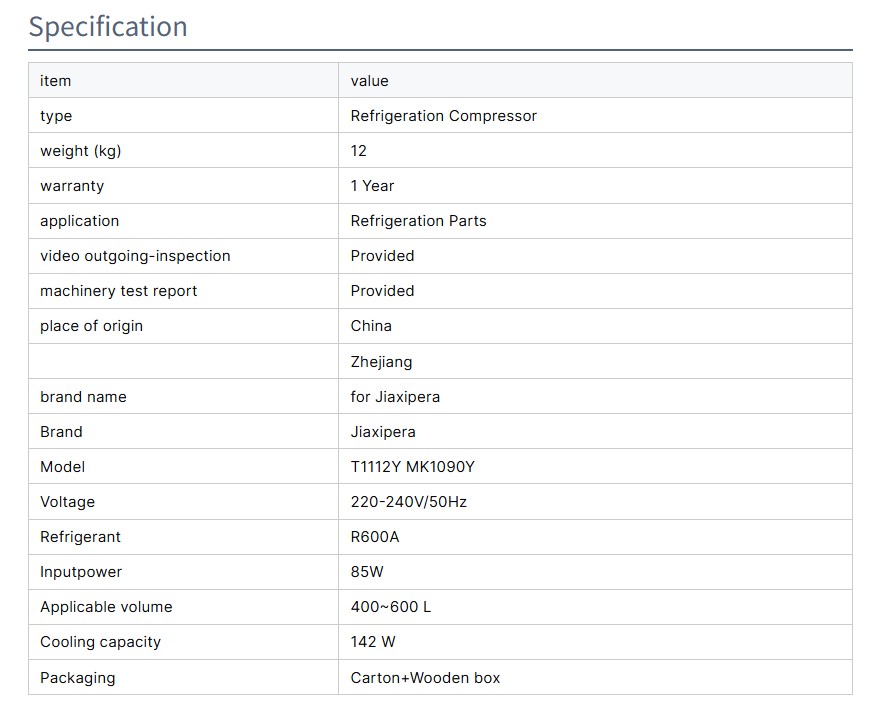The height and width of the screenshot is (714, 874).
Task: Click the 'Inputpower' row label
Action: [81, 572]
